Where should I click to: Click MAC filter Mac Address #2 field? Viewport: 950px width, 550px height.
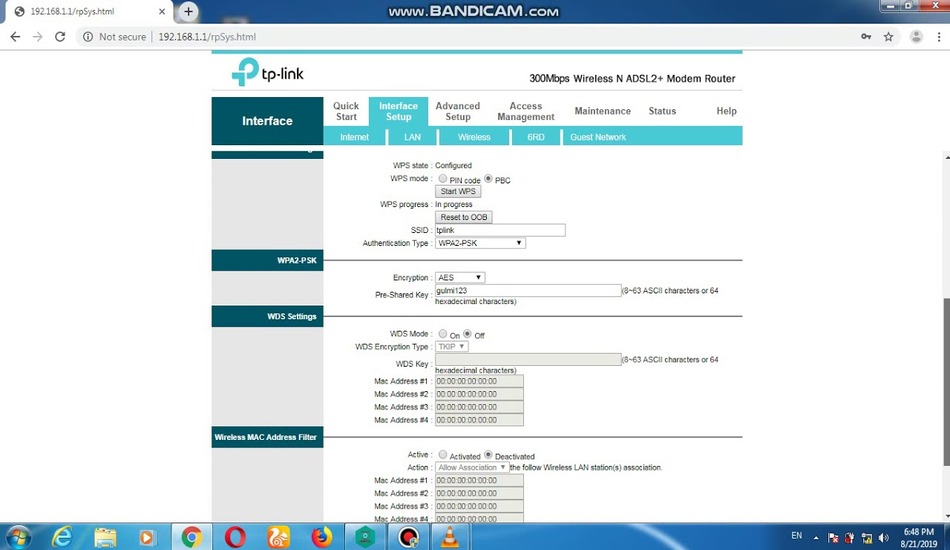479,494
